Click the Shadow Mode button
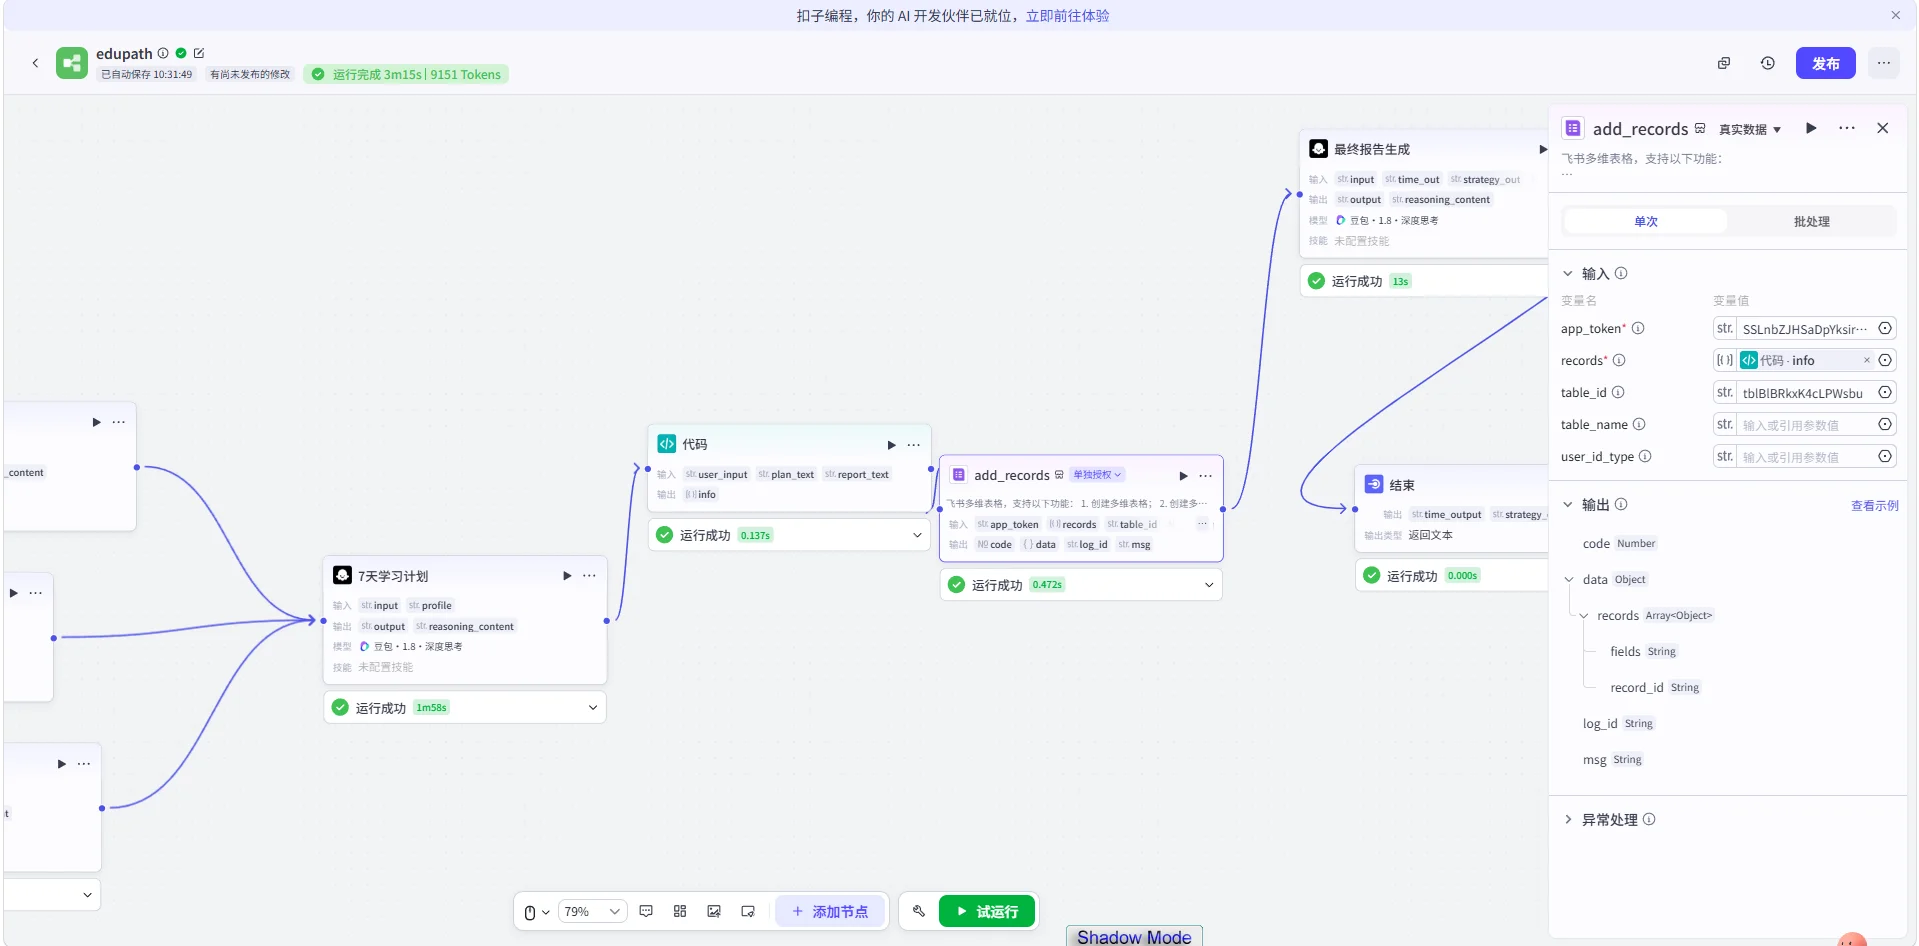The width and height of the screenshot is (1919, 946). (x=1134, y=937)
